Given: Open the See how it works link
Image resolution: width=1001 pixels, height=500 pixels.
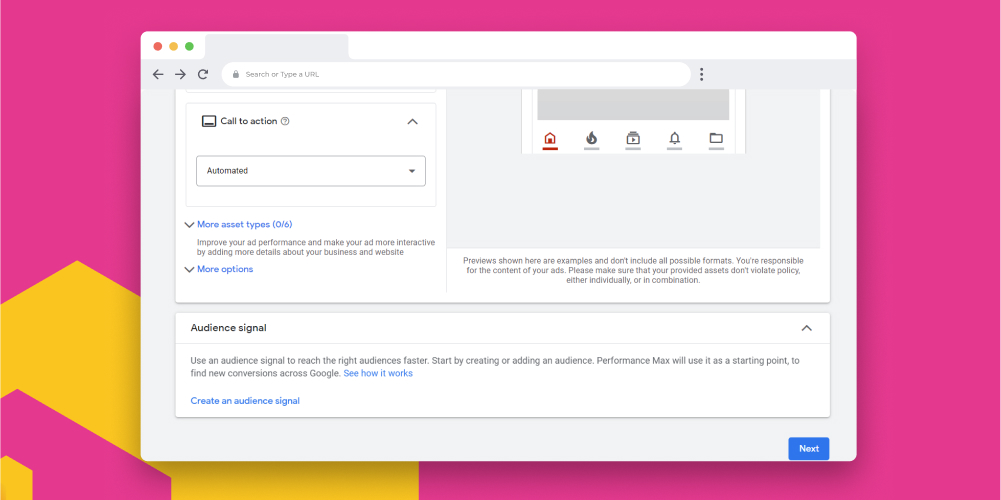Looking at the screenshot, I should click(378, 373).
